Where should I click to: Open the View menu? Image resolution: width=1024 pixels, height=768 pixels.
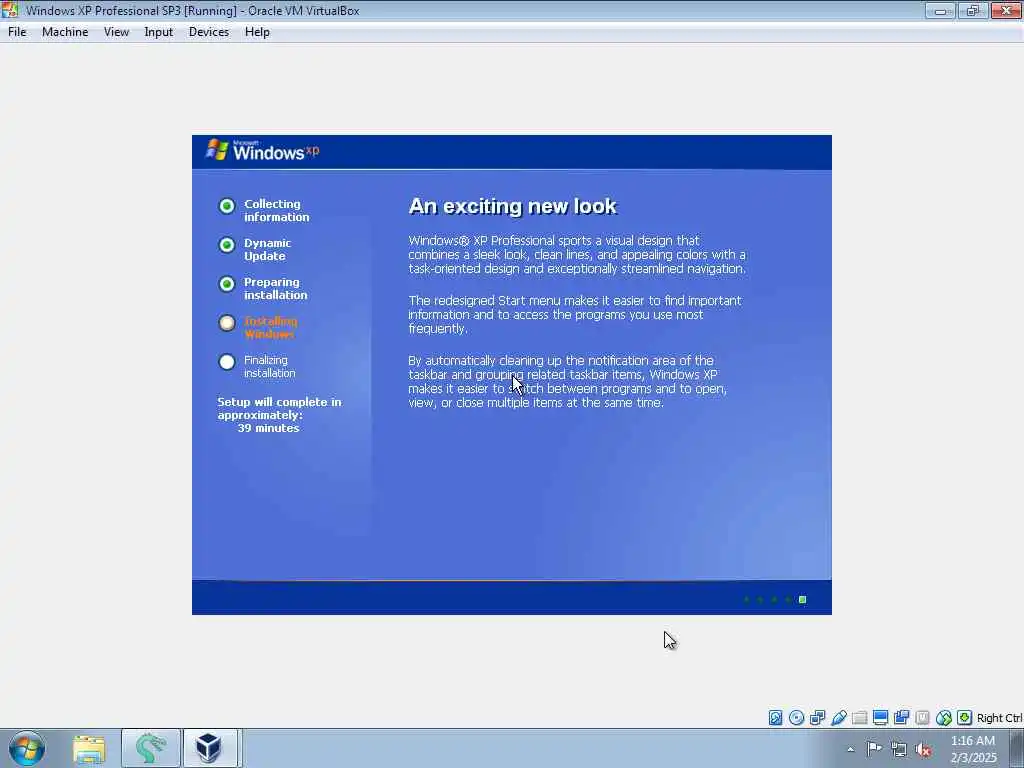tap(116, 32)
